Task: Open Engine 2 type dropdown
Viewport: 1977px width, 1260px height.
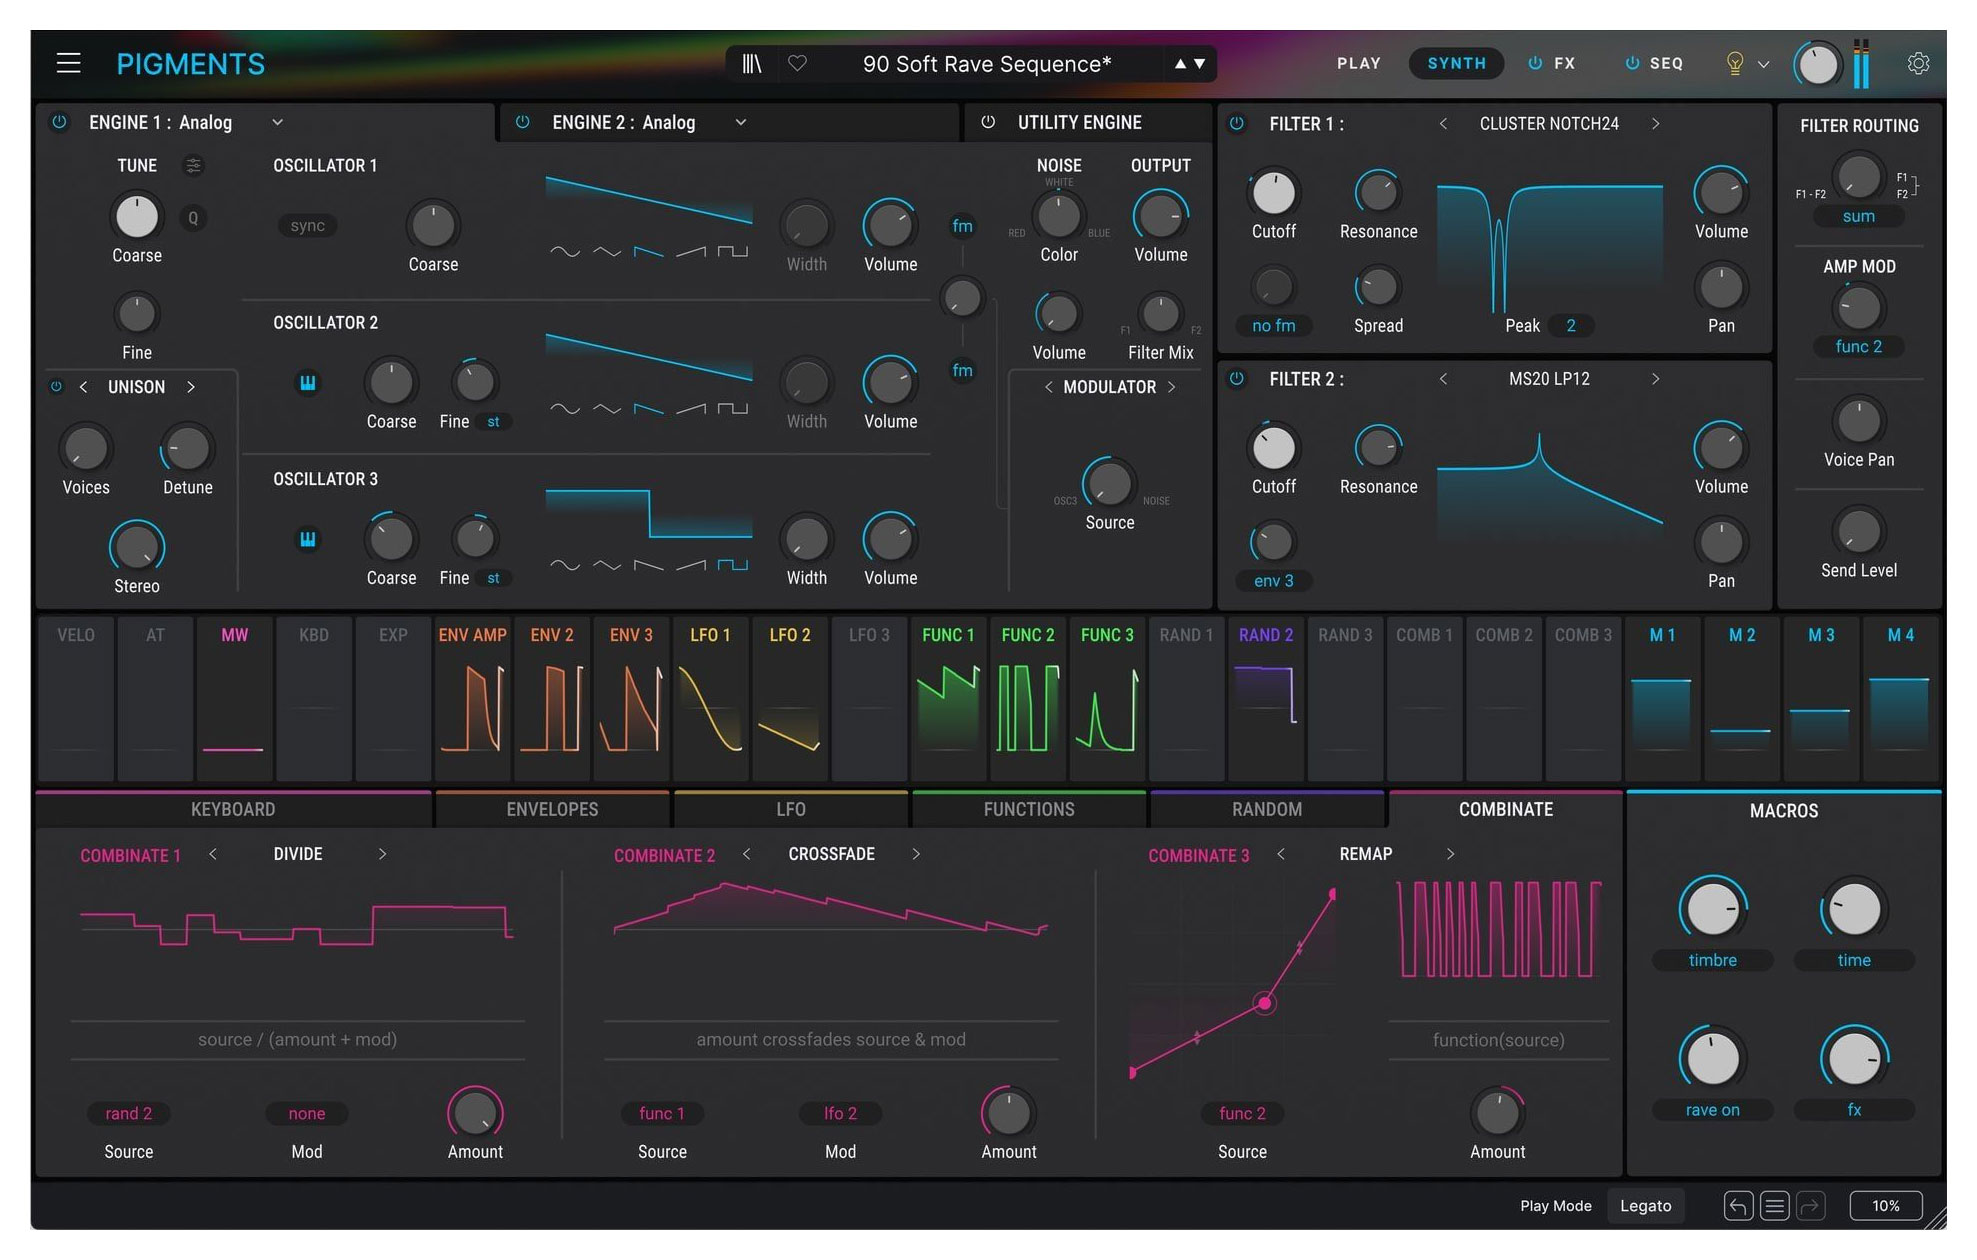Action: click(x=741, y=122)
